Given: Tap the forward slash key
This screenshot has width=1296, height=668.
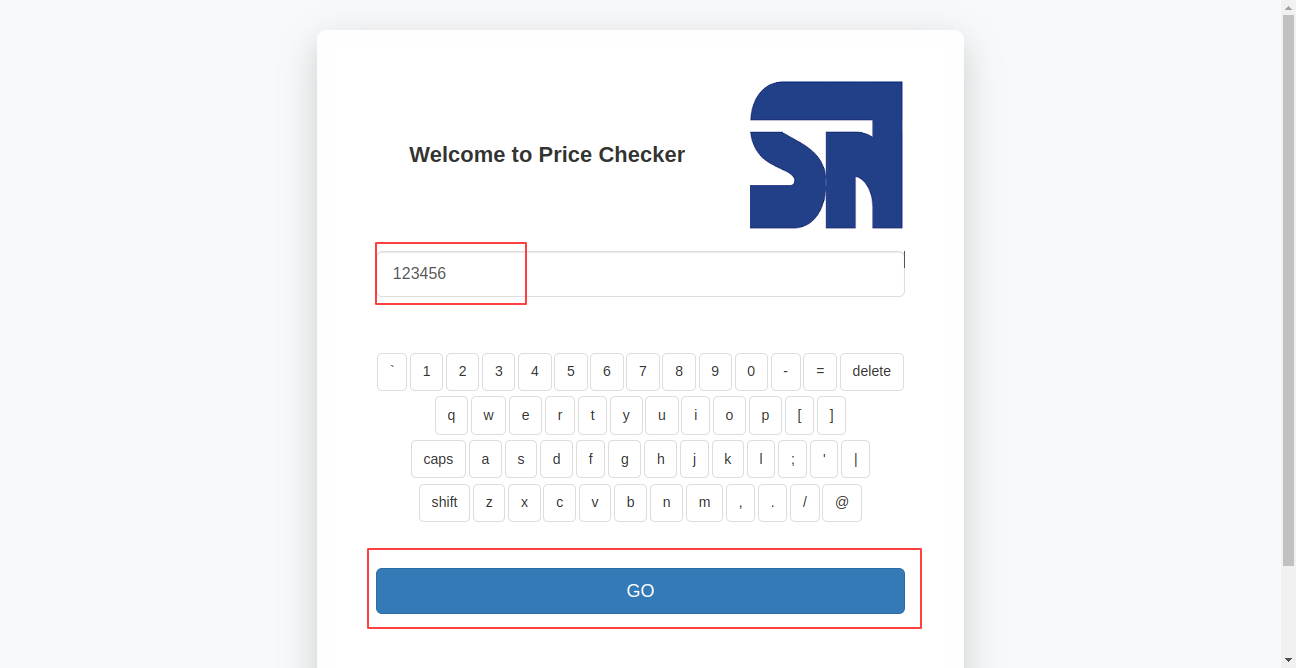Looking at the screenshot, I should (804, 503).
